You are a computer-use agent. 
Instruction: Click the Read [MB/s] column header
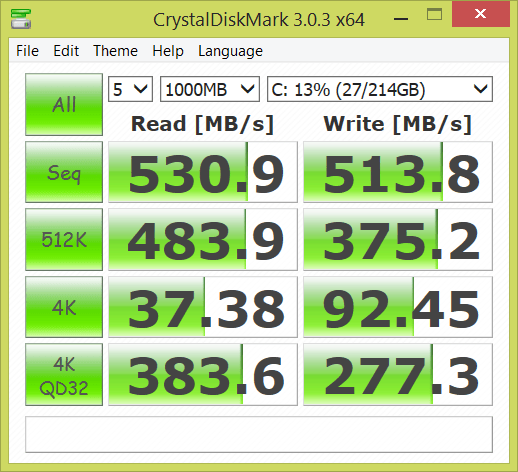(x=202, y=124)
